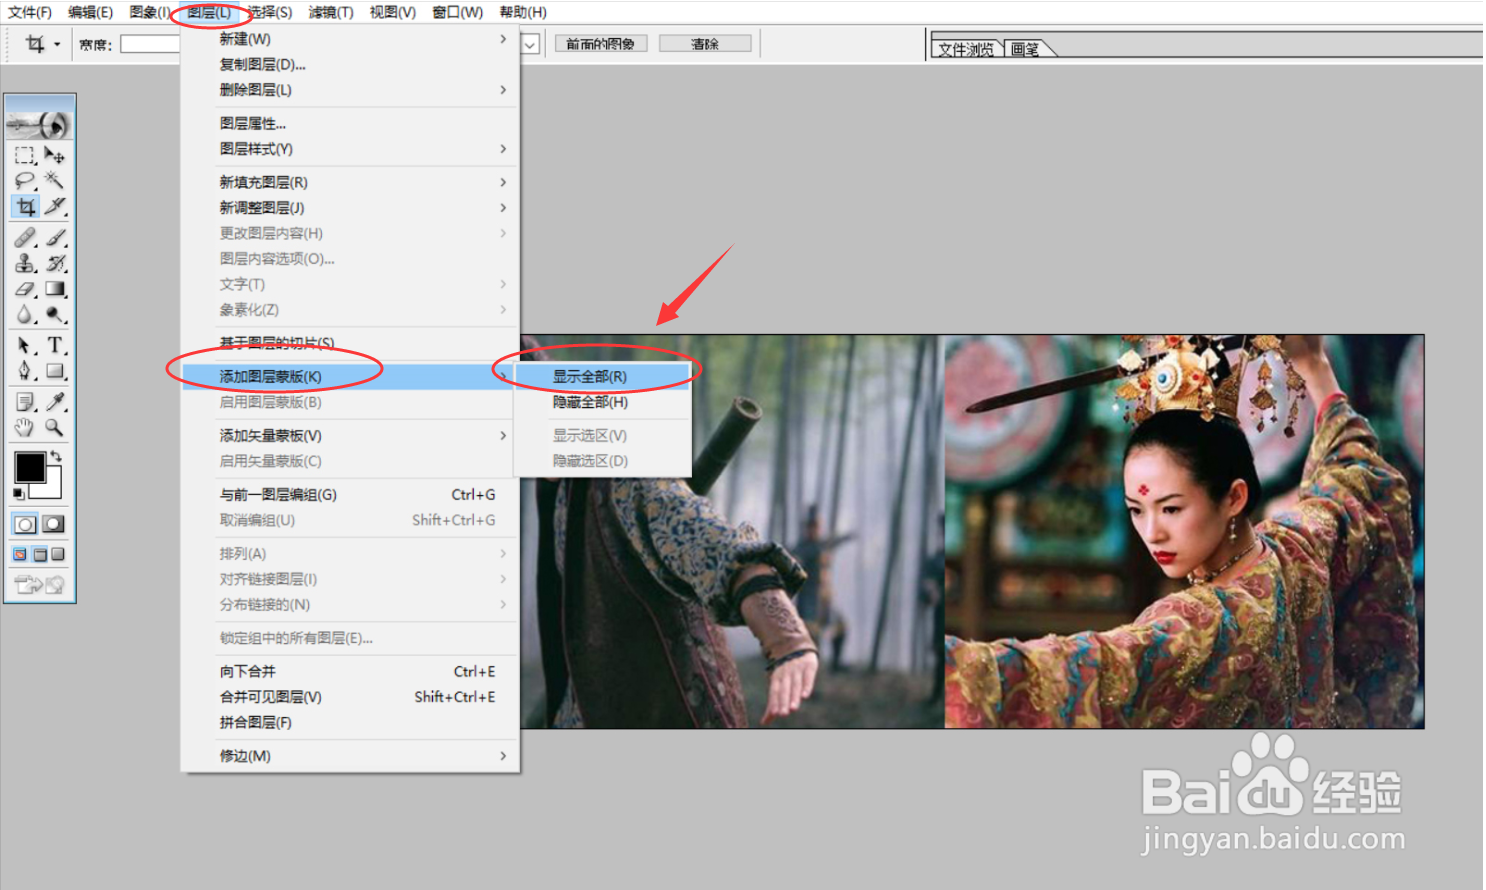Click the 清除 button
Viewport: 1486px width, 890px height.
click(x=705, y=44)
